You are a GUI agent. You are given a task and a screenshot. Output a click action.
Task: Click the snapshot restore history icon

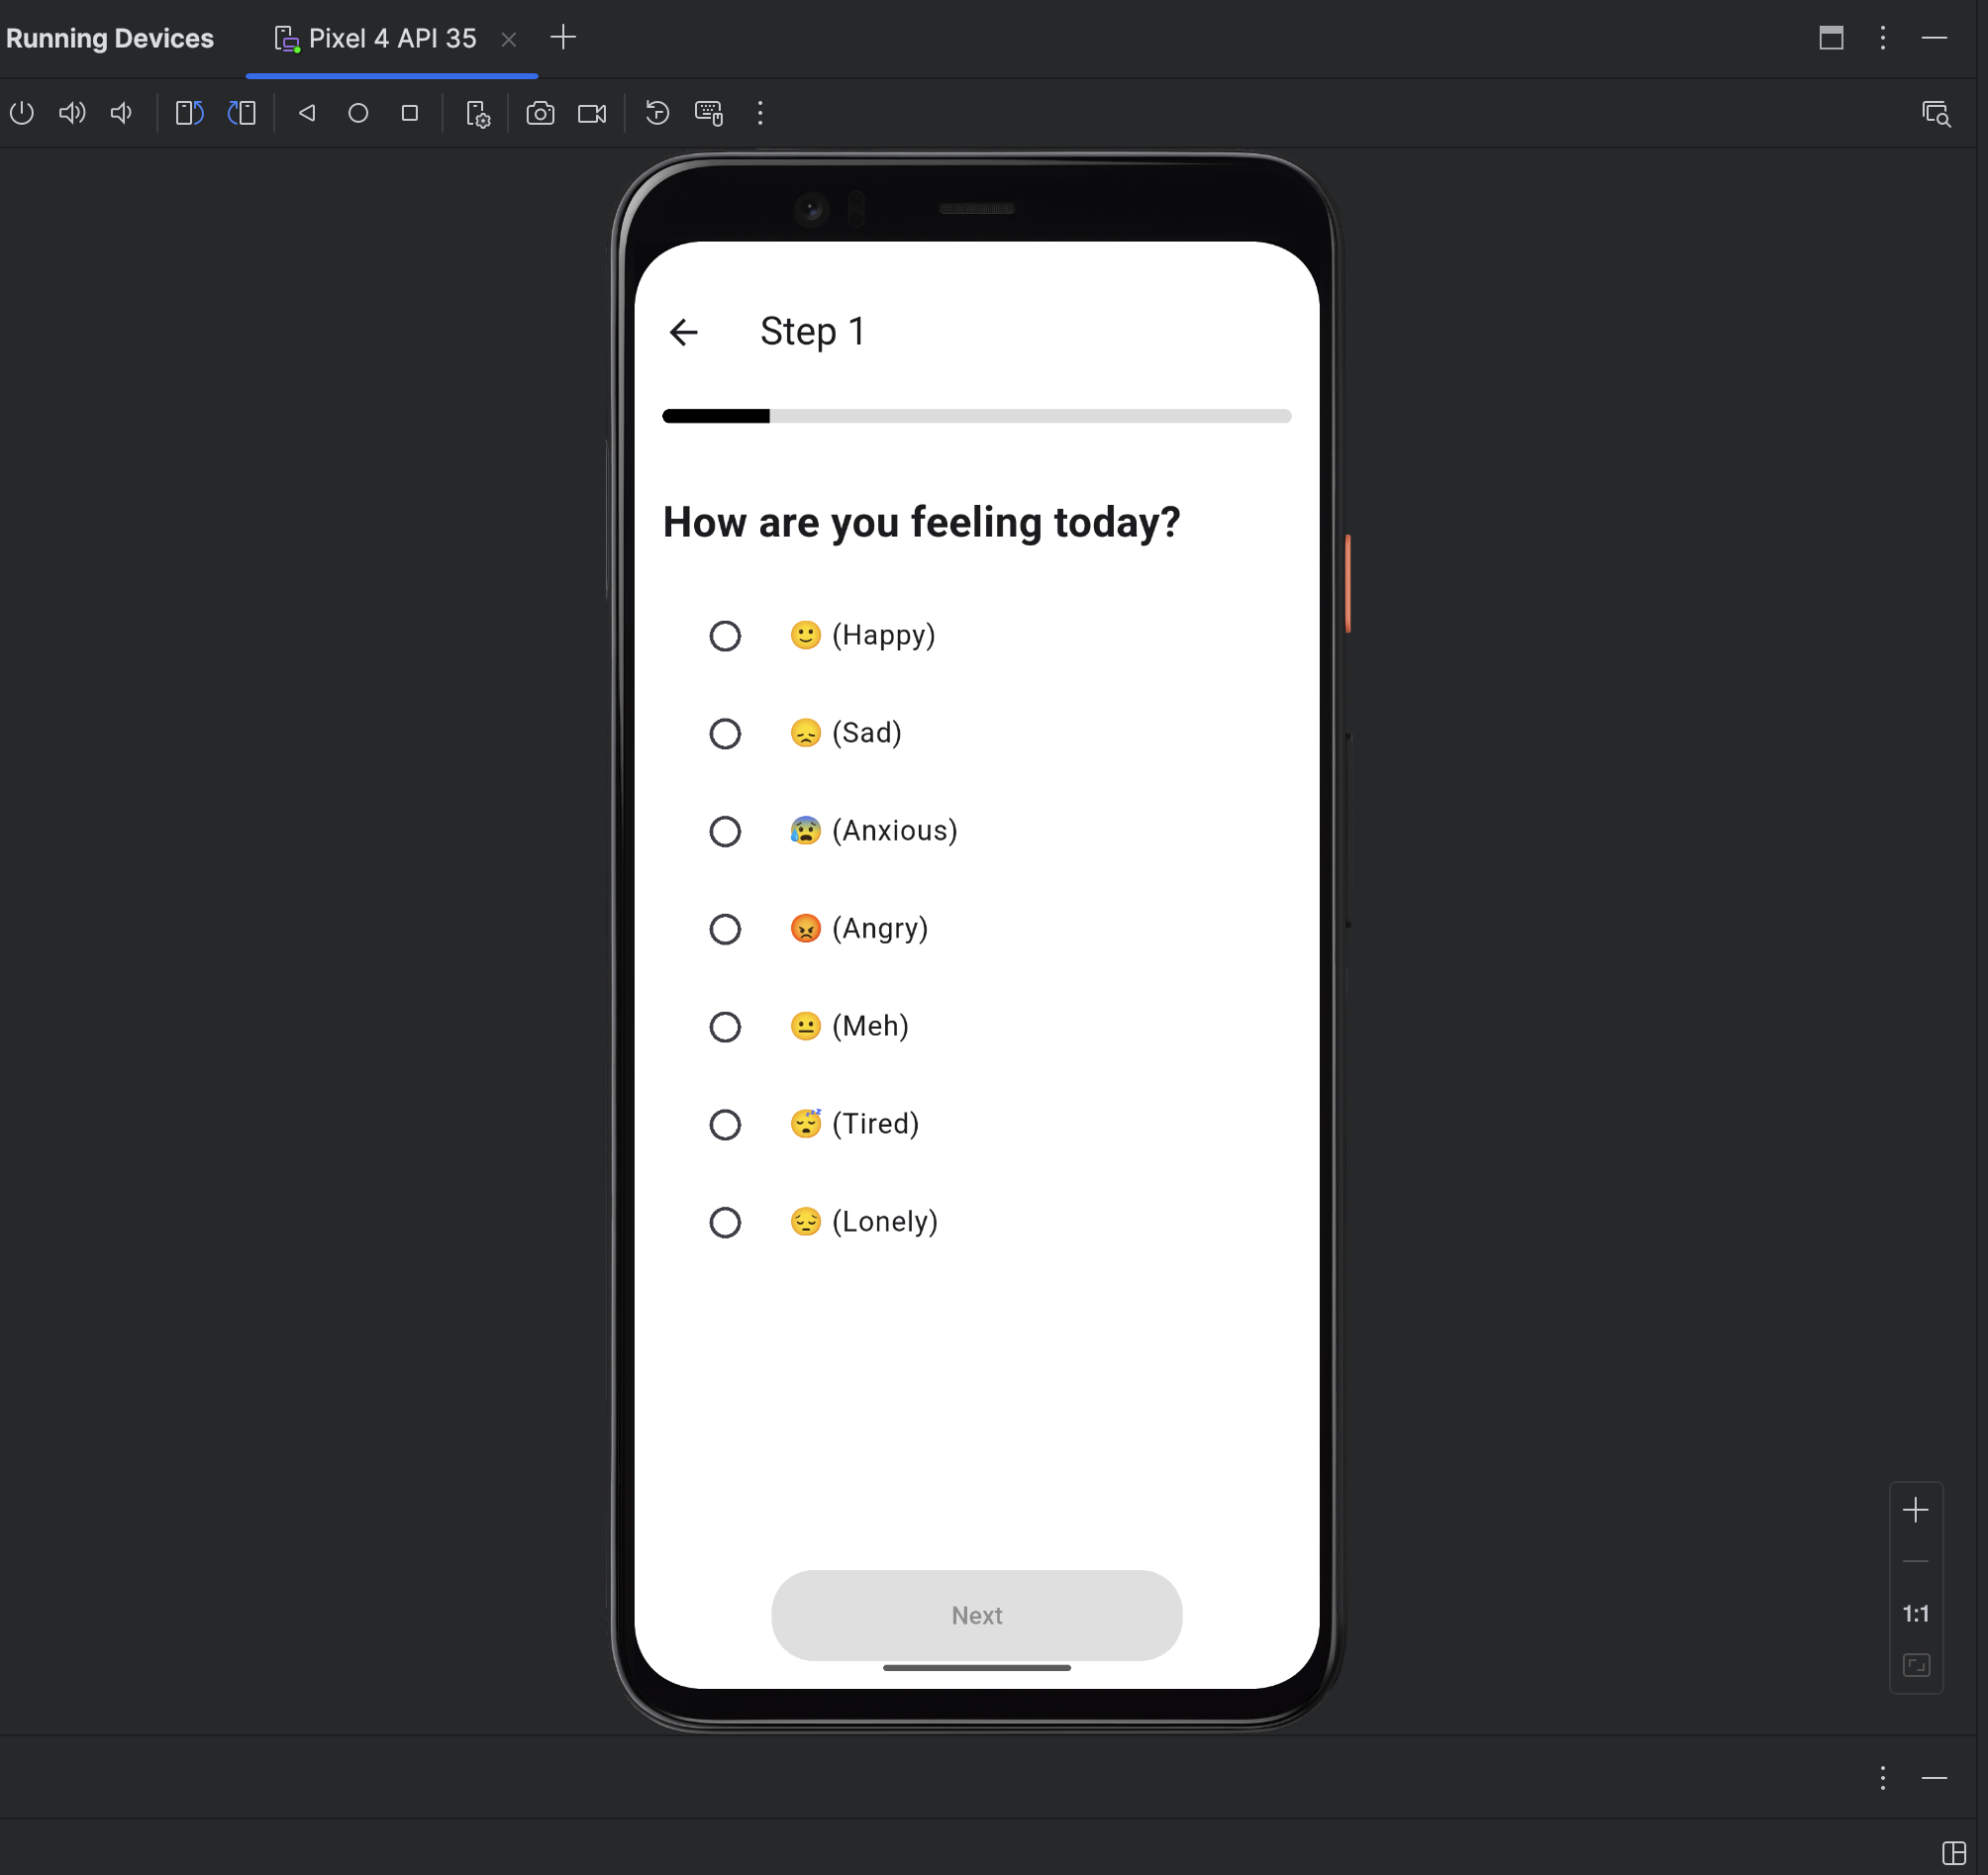(x=657, y=113)
